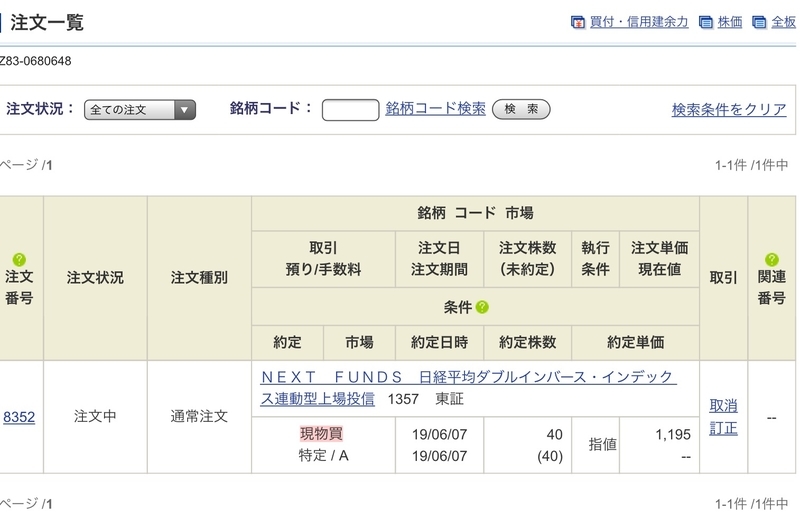
Task: Open help icon beside 条件 header
Action: [x=482, y=307]
